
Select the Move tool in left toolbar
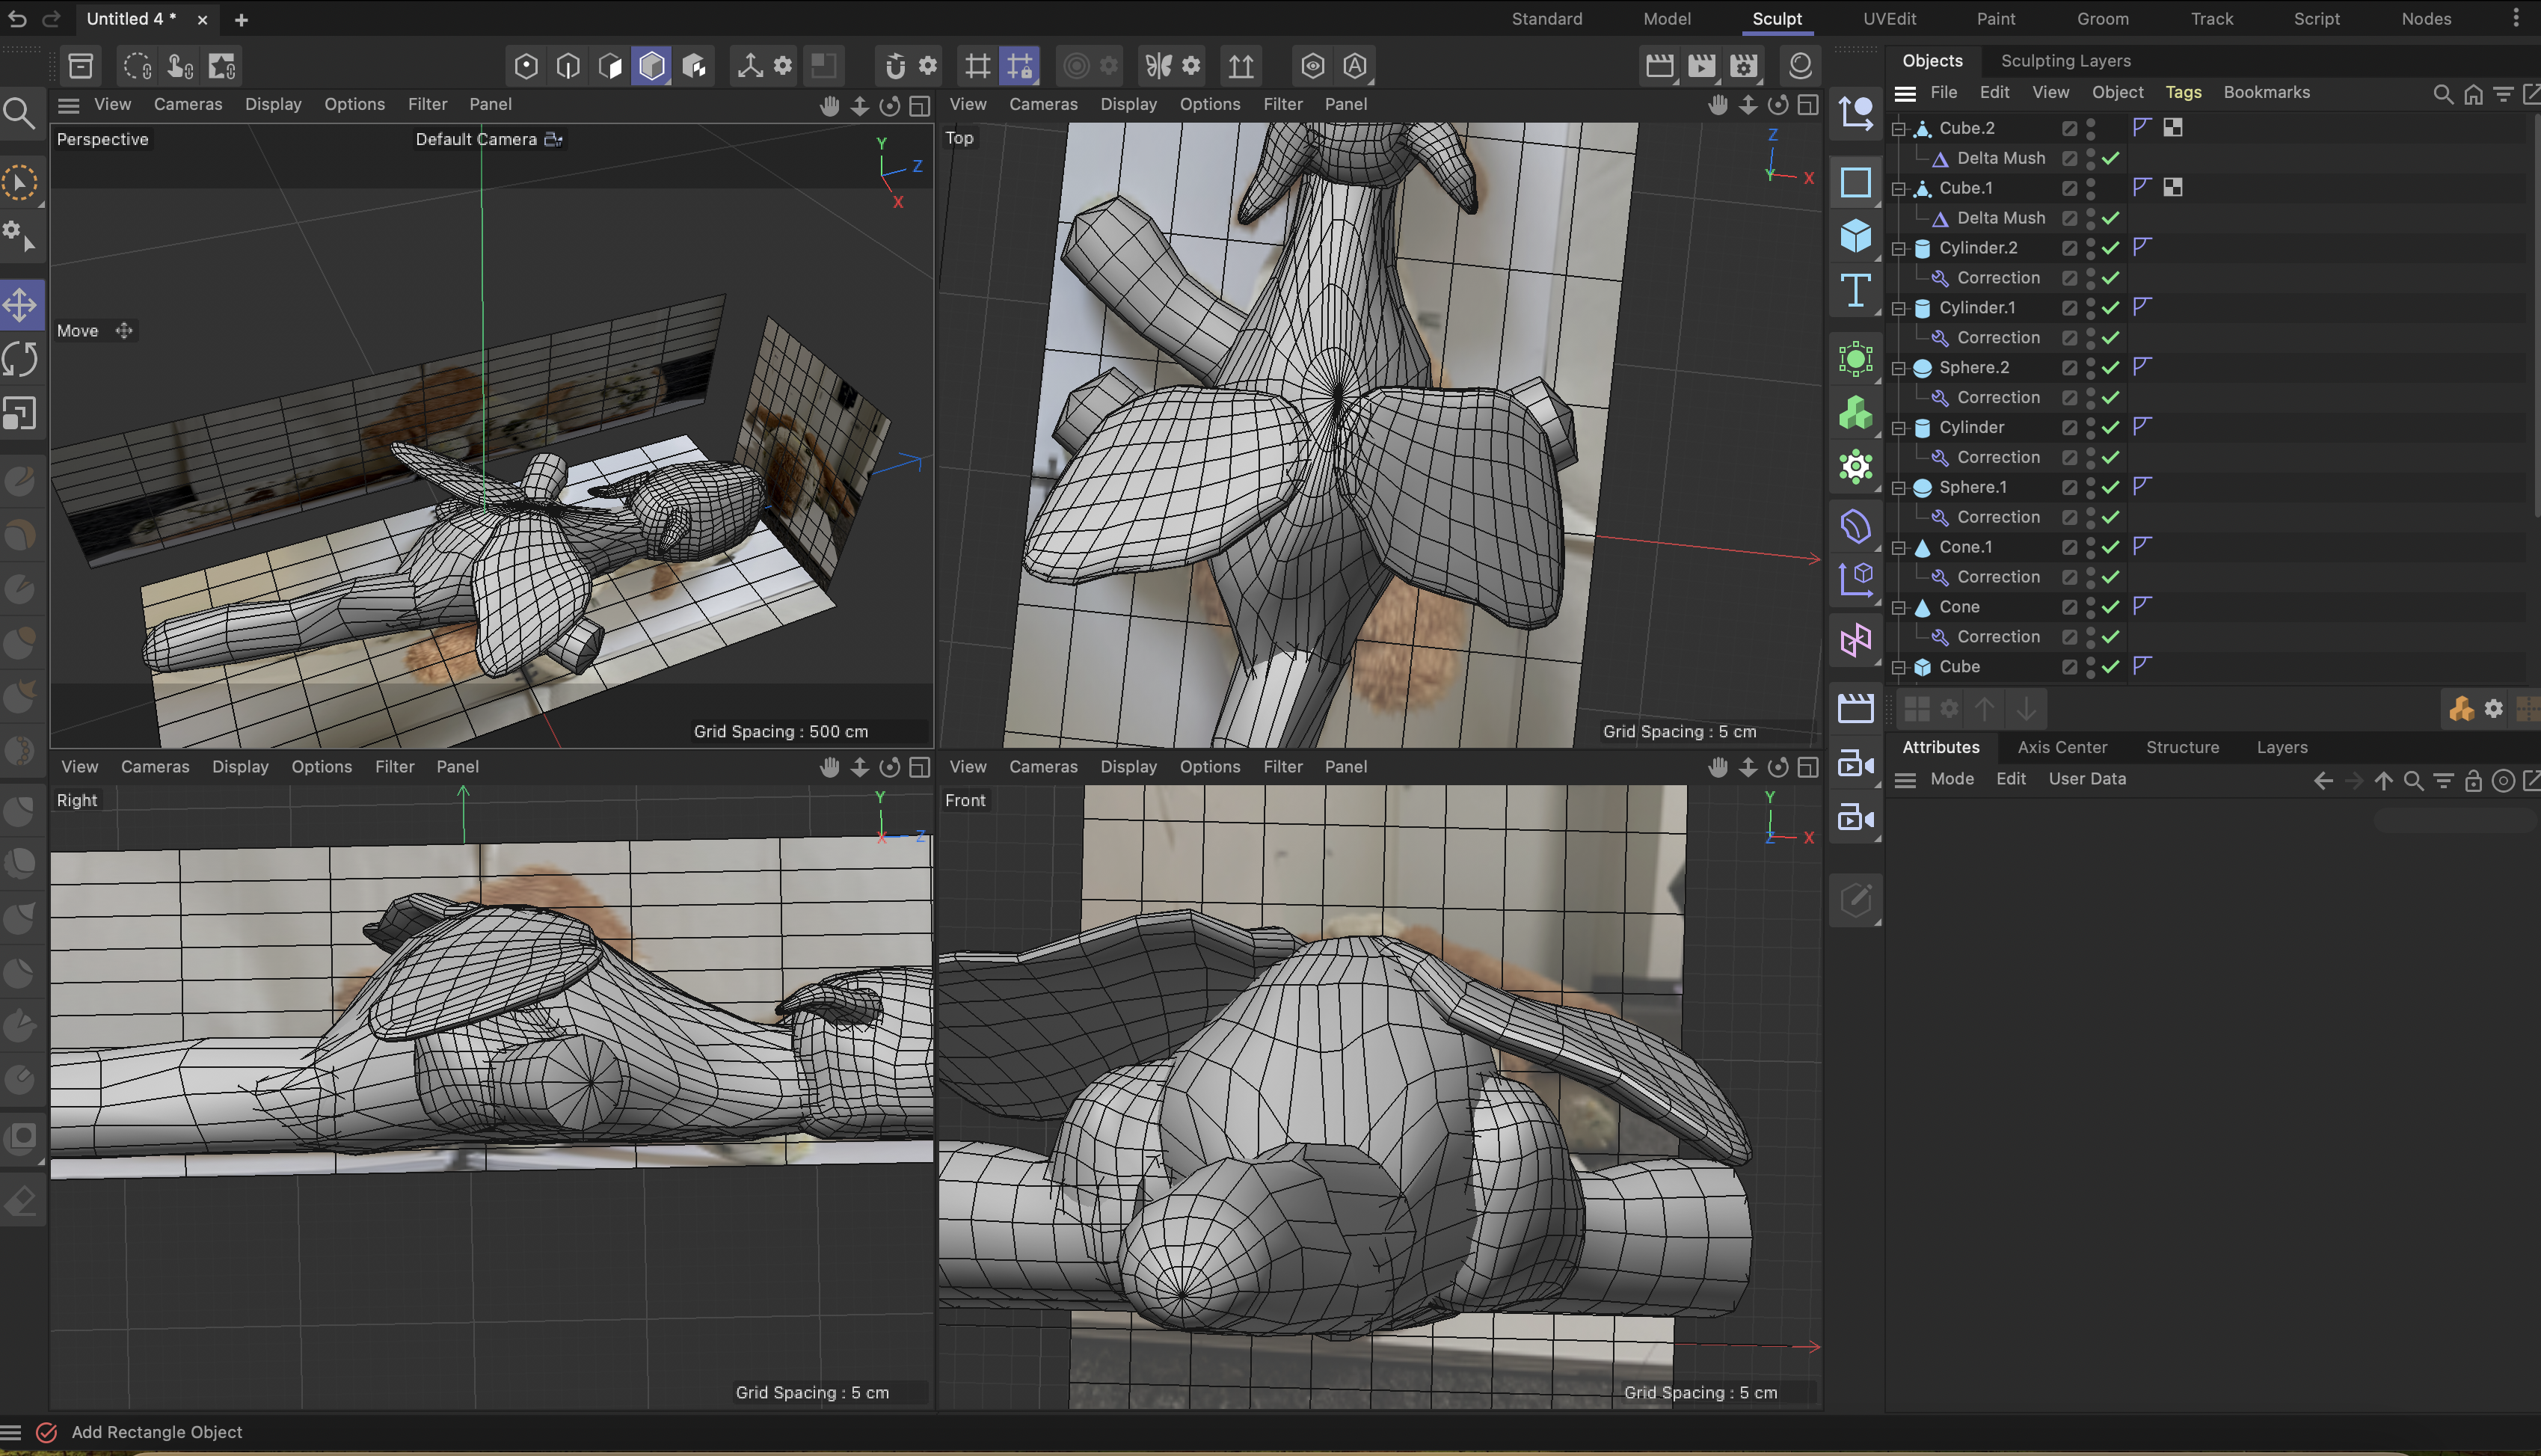20,305
